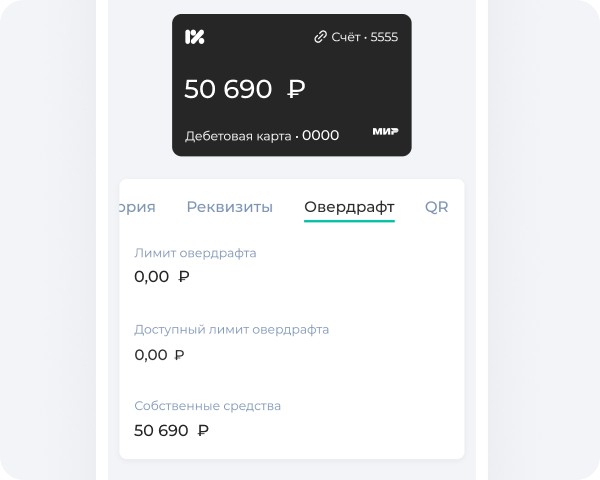Viewport: 600px width, 480px height.
Task: Click the 0,00 ₽ value under Лимит овердрафта
Action: coord(161,277)
